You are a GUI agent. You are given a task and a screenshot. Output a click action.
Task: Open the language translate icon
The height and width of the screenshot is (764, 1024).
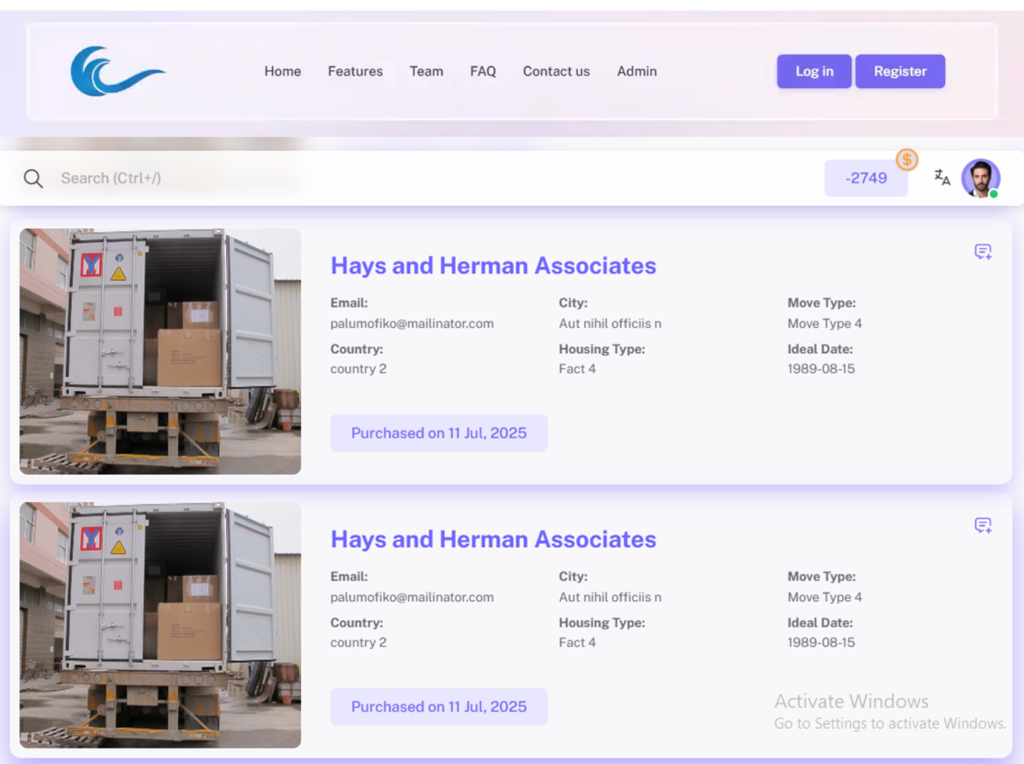coord(942,178)
